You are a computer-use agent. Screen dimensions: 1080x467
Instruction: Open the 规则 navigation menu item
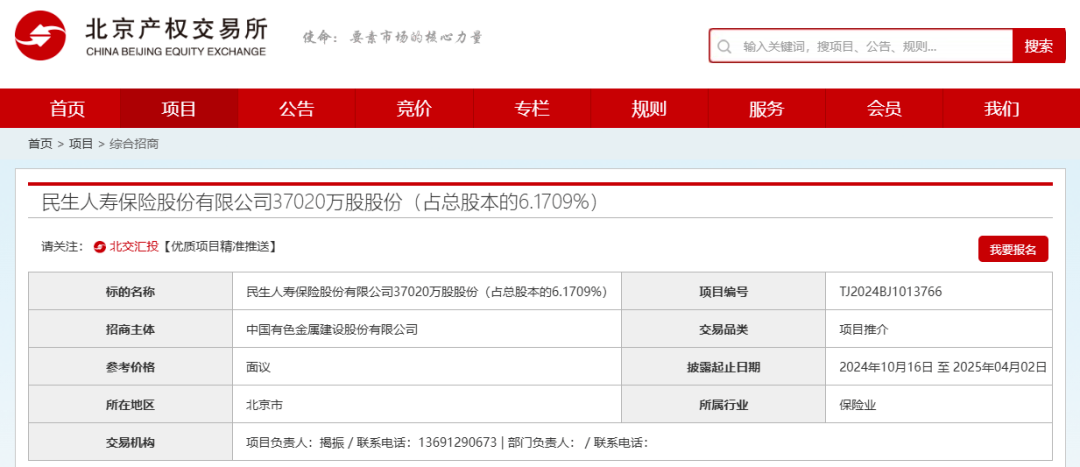pyautogui.click(x=649, y=109)
